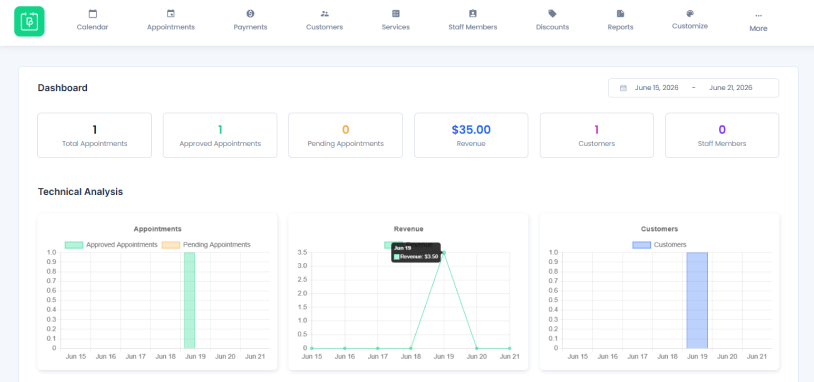Click the Appointments chart title
Image resolution: width=814 pixels, height=382 pixels.
(158, 229)
